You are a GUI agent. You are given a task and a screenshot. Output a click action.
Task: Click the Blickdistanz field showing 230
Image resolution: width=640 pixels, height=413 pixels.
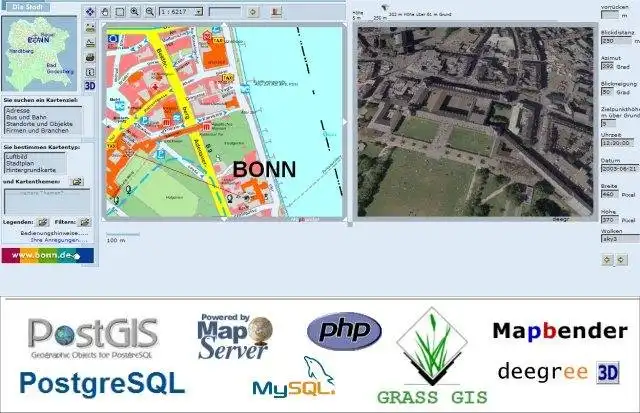616,41
